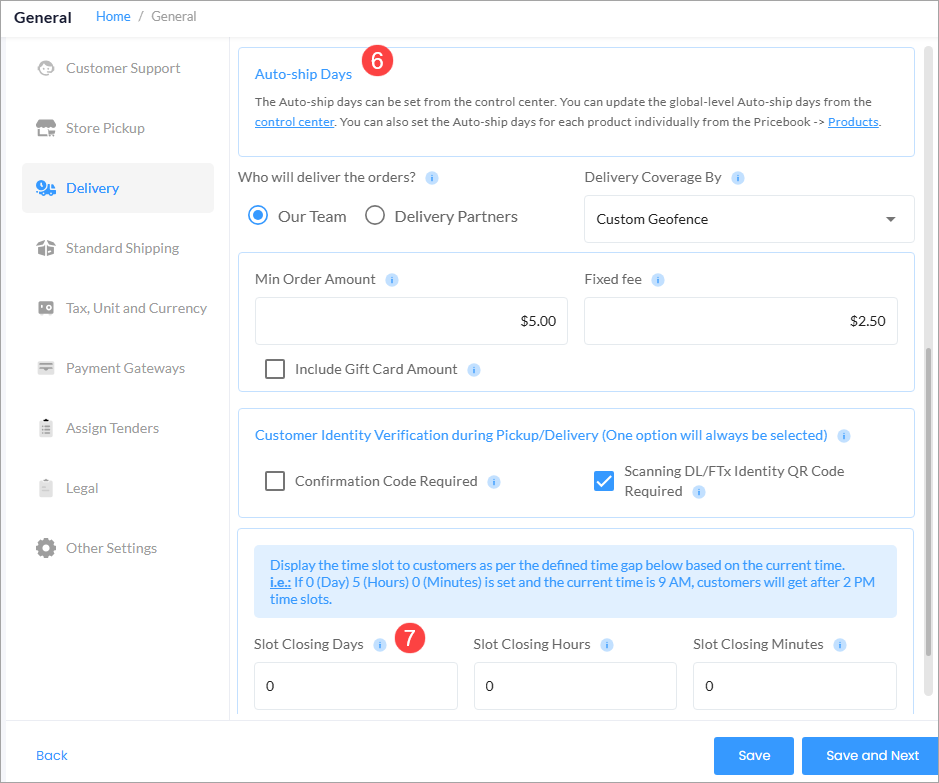Click info icon beside Fixed fee
This screenshot has width=939, height=783.
658,280
